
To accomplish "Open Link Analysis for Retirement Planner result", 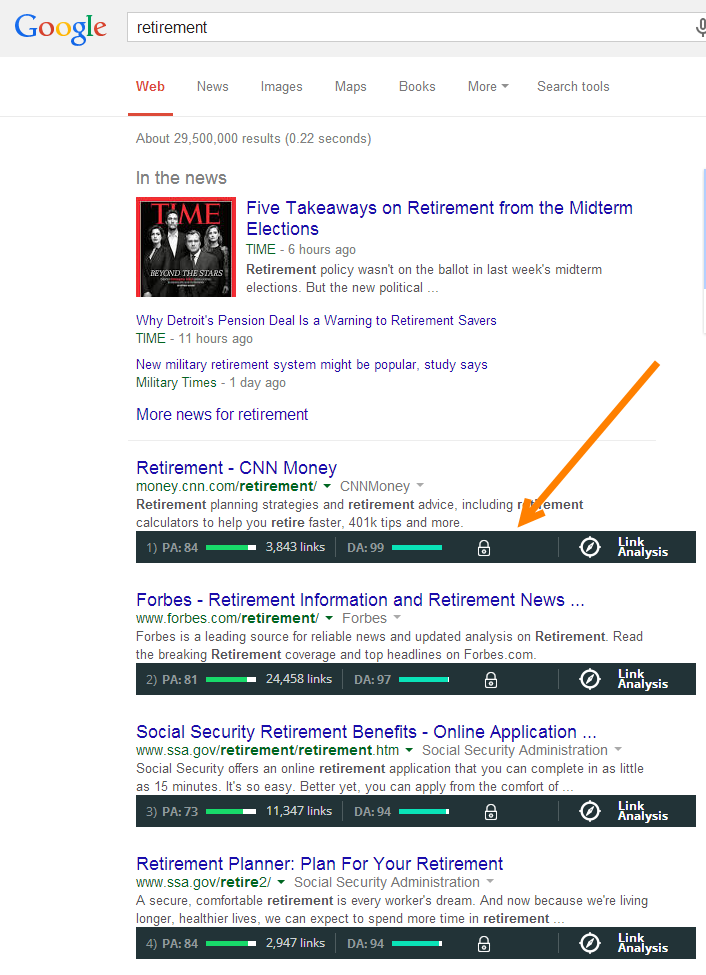I will pyautogui.click(x=643, y=943).
